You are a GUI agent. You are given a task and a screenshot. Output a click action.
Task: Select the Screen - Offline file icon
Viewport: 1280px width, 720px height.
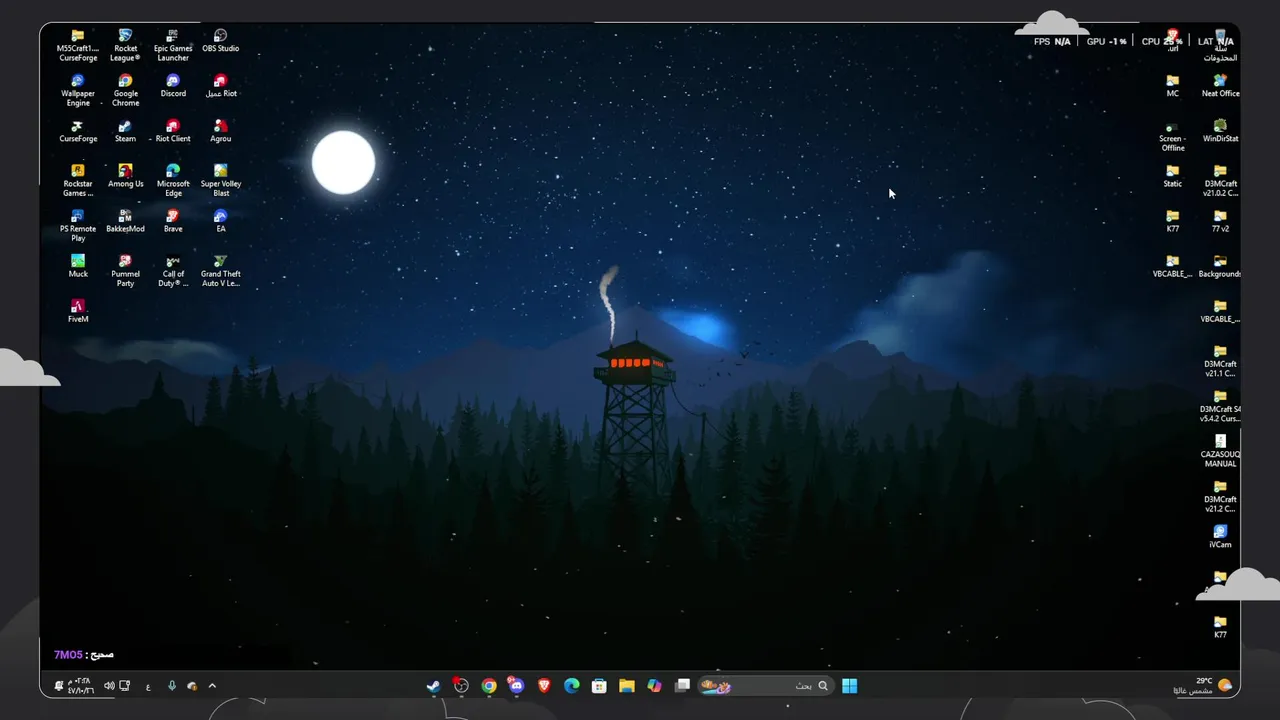pos(1172,136)
